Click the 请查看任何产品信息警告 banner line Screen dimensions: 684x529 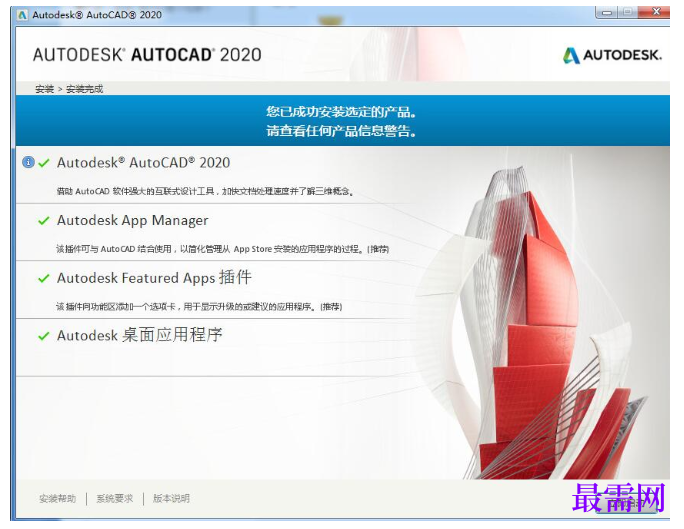[341, 130]
